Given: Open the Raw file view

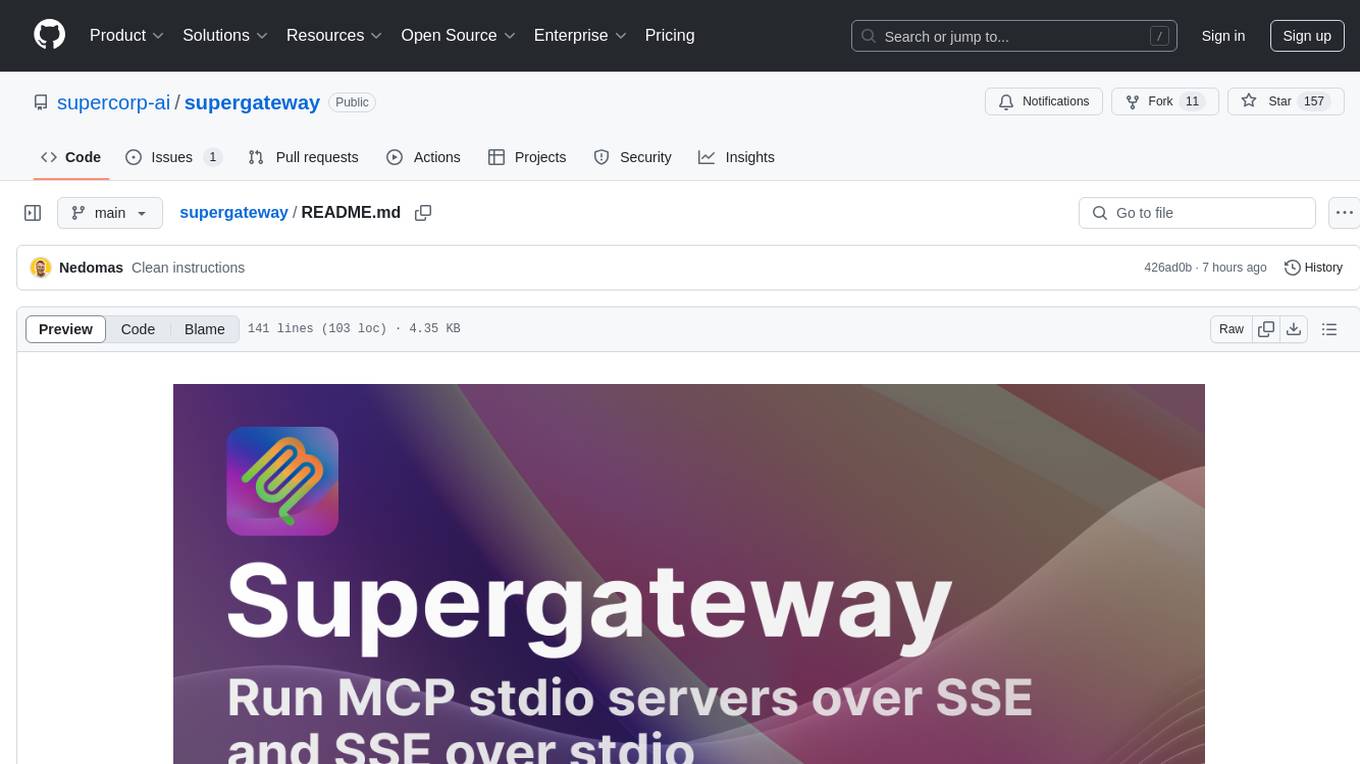Looking at the screenshot, I should 1231,329.
